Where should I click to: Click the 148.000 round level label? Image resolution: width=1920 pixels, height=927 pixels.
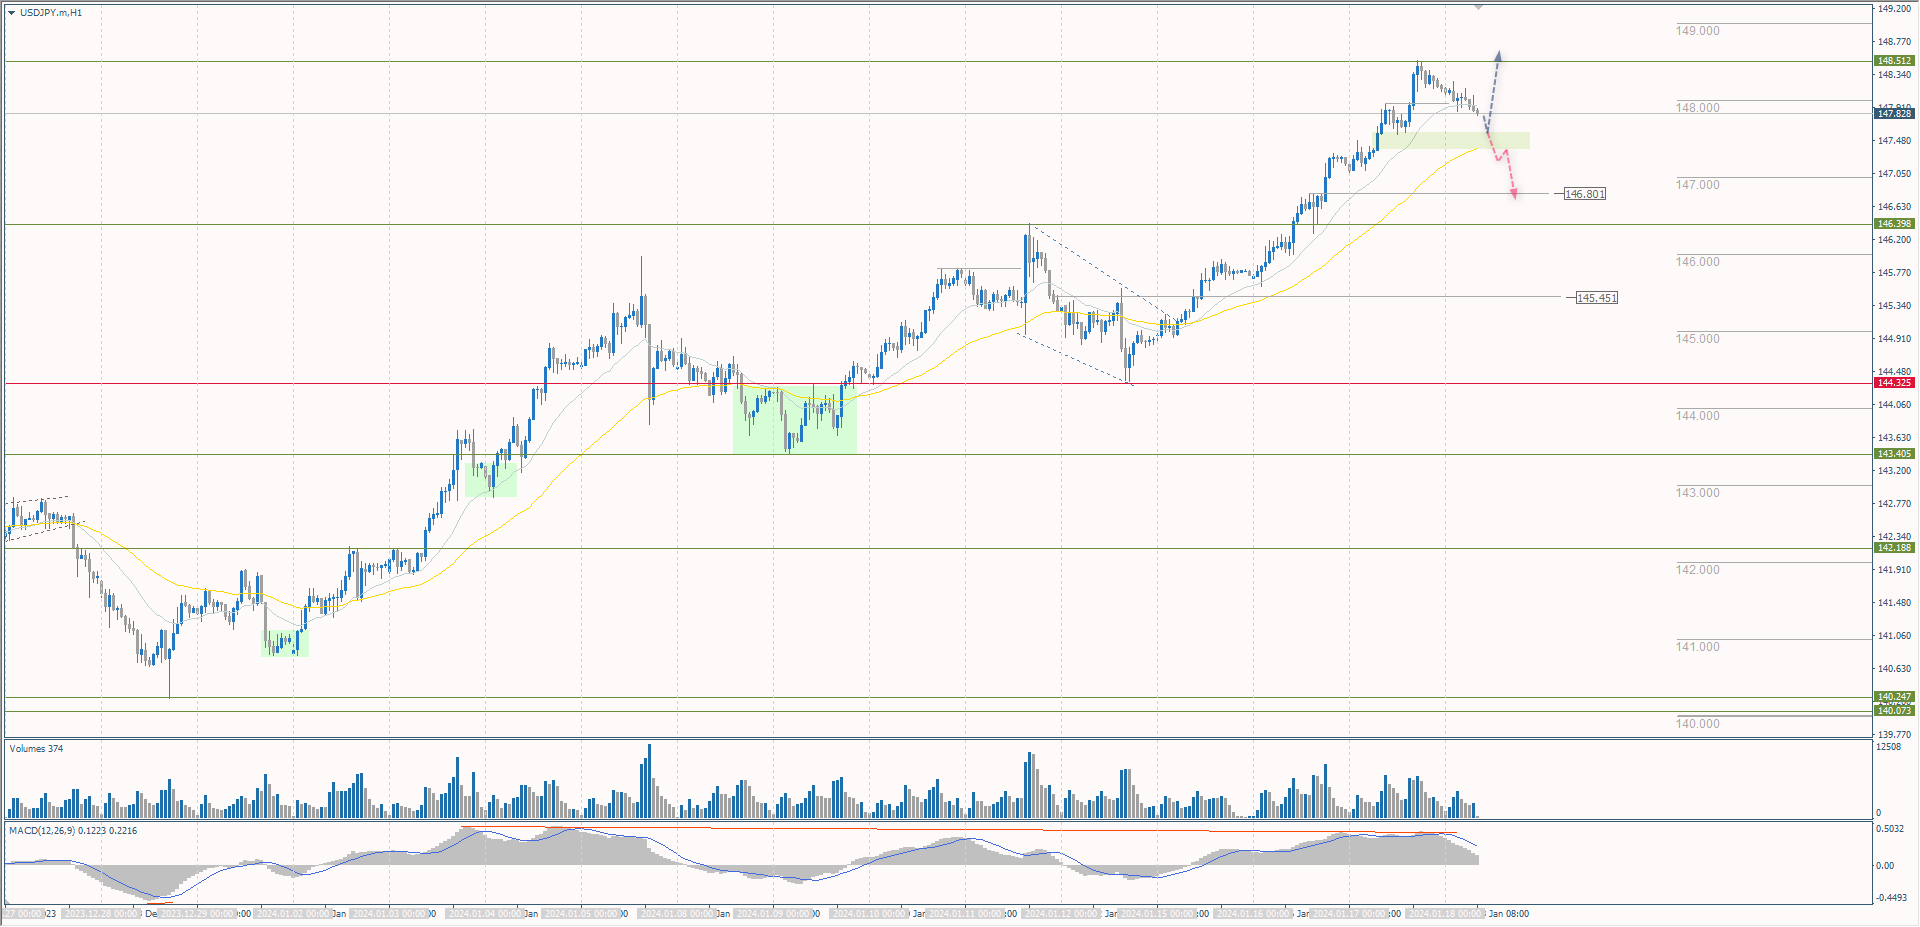(x=1698, y=108)
